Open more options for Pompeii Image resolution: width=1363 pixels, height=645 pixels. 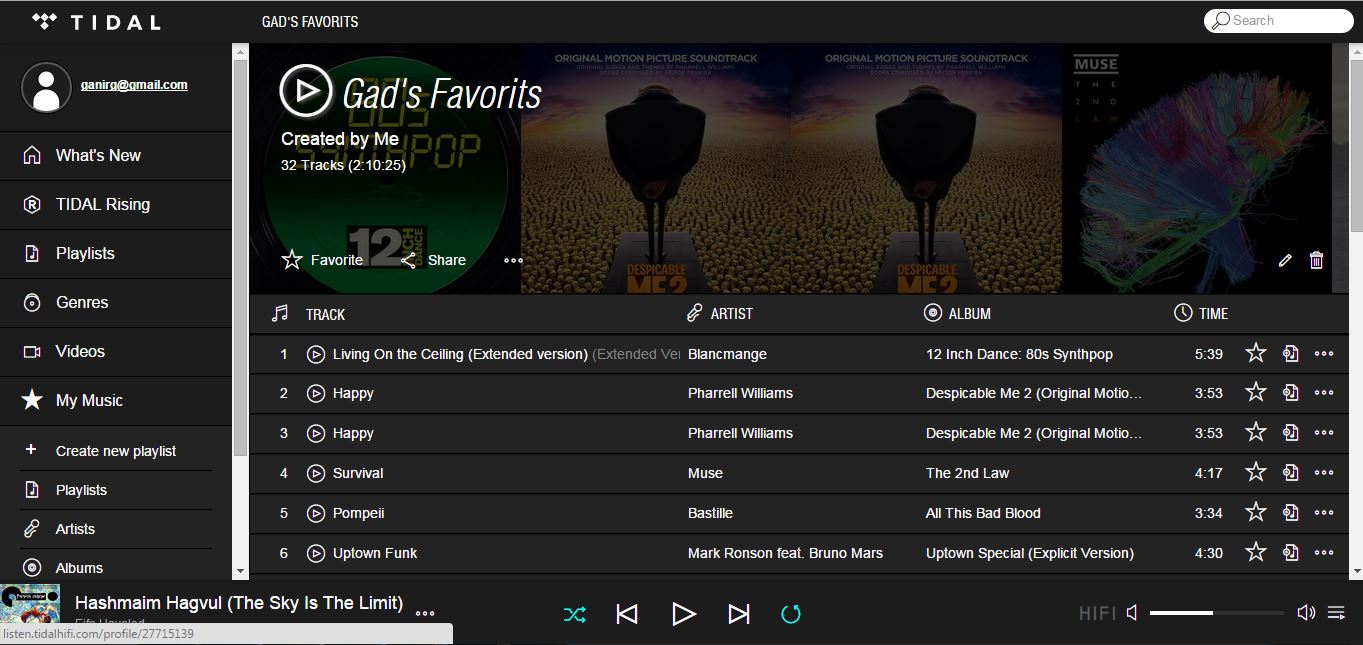[x=1324, y=513]
